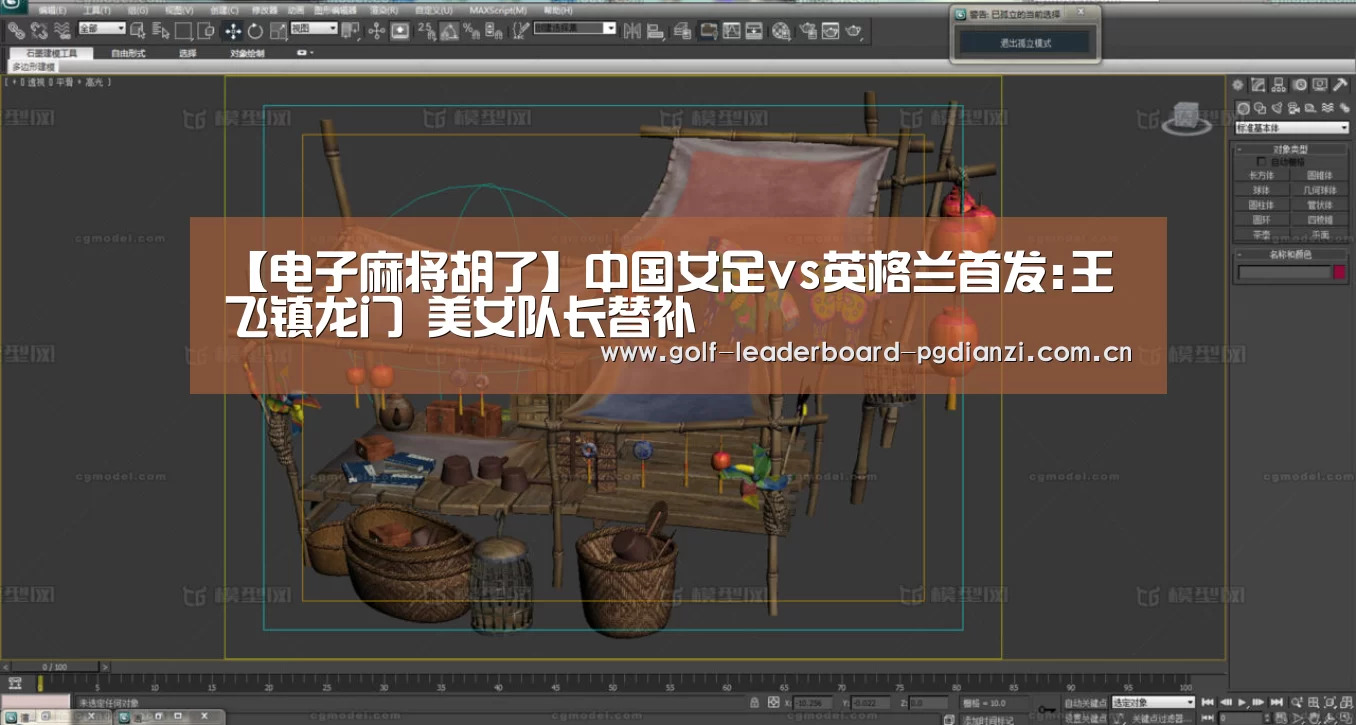Screen dimensions: 1356x725
Task: Switch to the 自由形式 ribbon tab
Action: 129,53
